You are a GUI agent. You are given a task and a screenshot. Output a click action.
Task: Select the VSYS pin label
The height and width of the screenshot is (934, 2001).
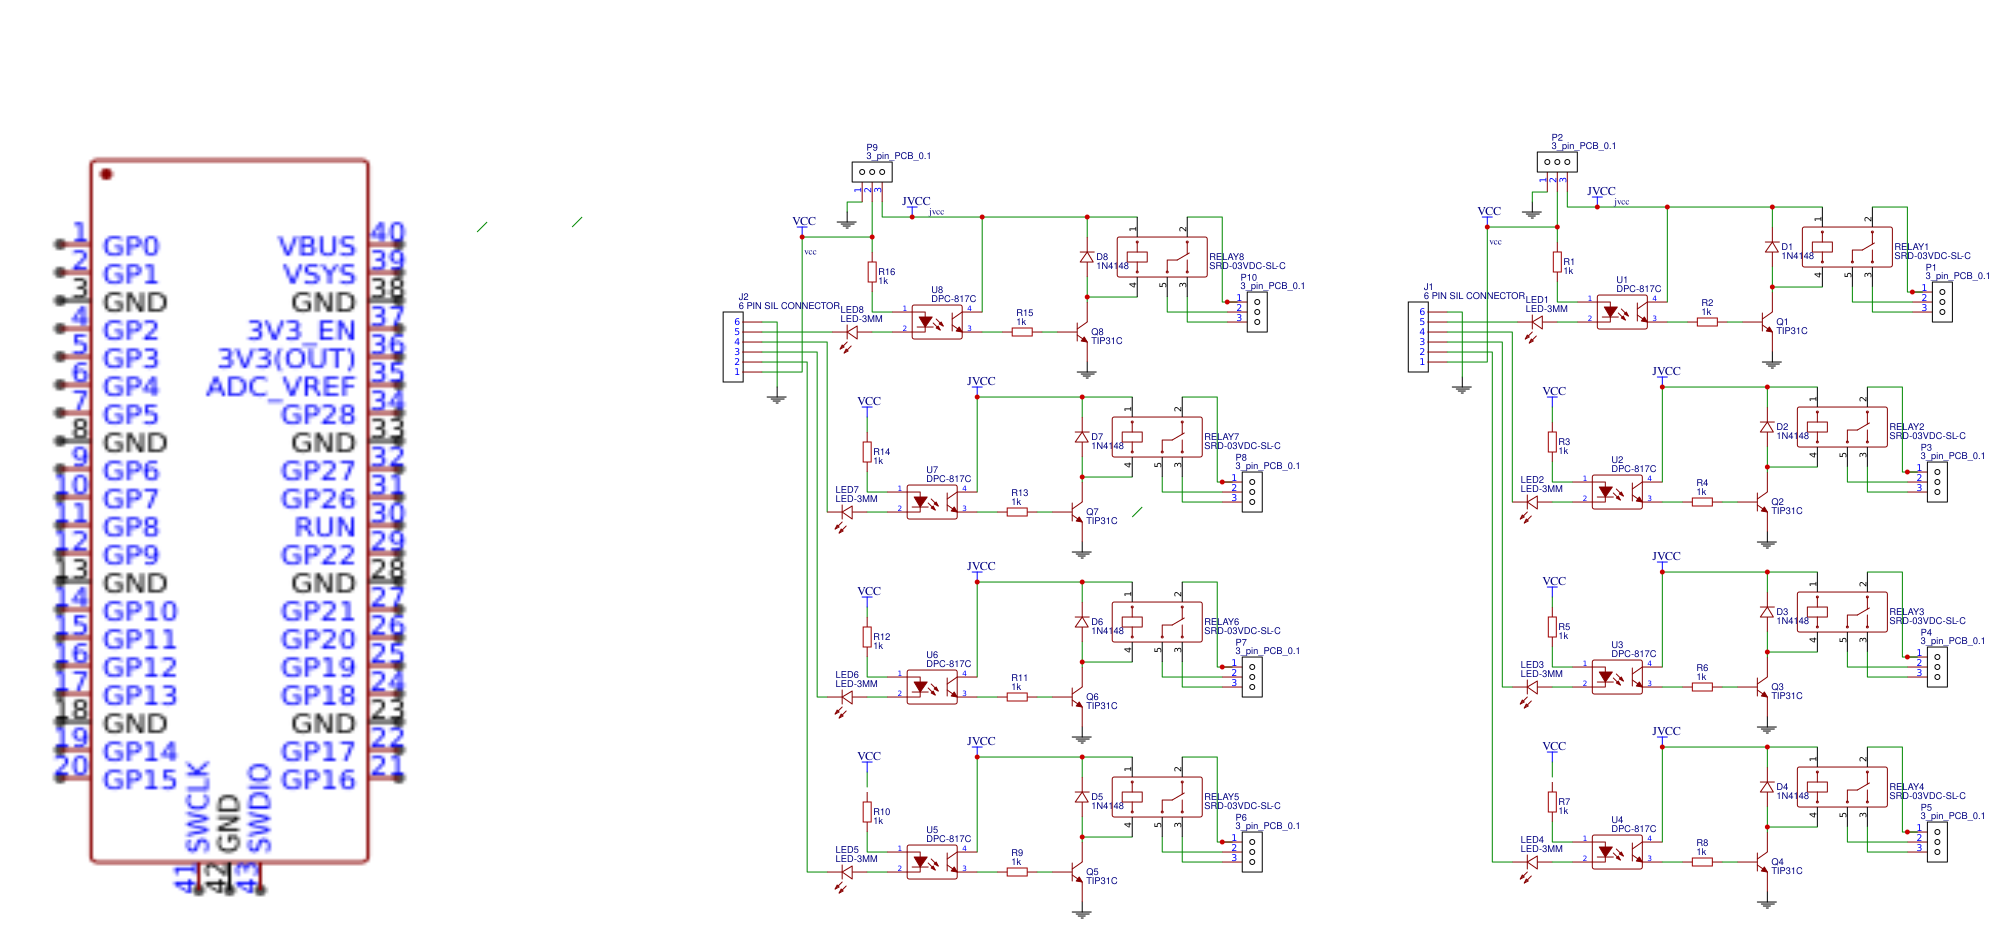point(319,274)
